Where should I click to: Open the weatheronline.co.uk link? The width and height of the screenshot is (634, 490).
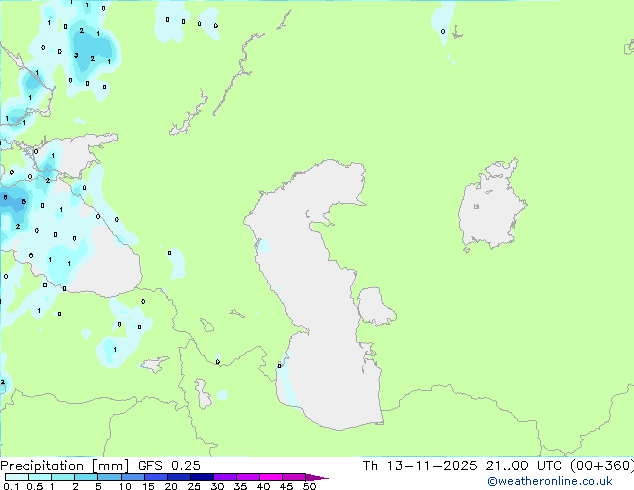pyautogui.click(x=550, y=481)
